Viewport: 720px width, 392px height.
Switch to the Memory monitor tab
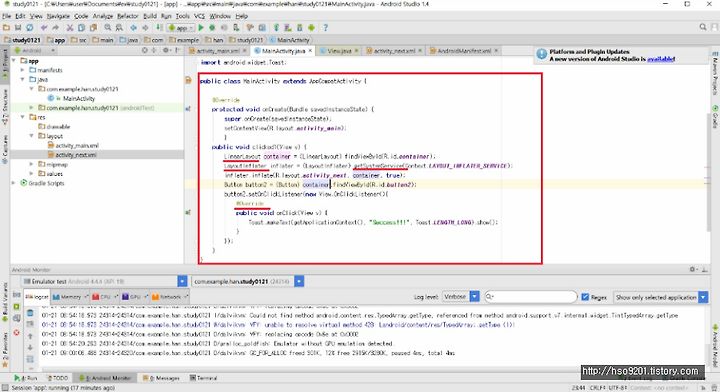(70, 297)
